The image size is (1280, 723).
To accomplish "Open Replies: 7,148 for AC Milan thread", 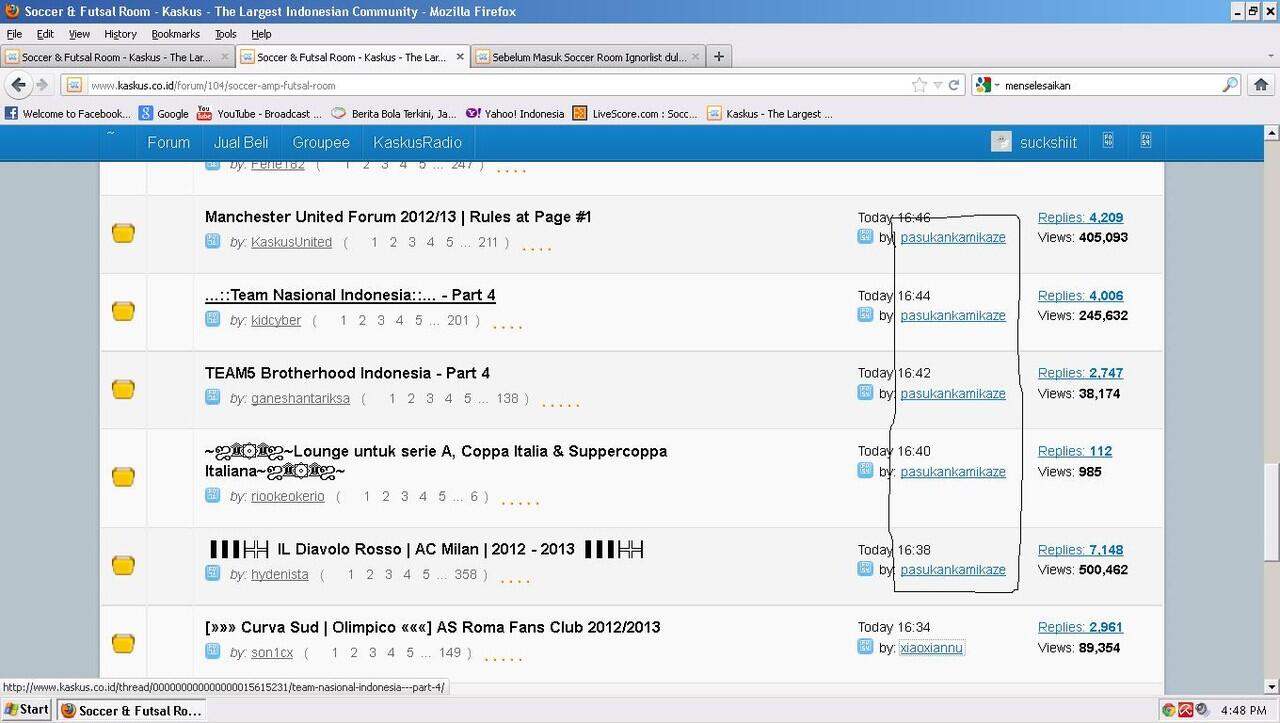I will click(x=1080, y=549).
